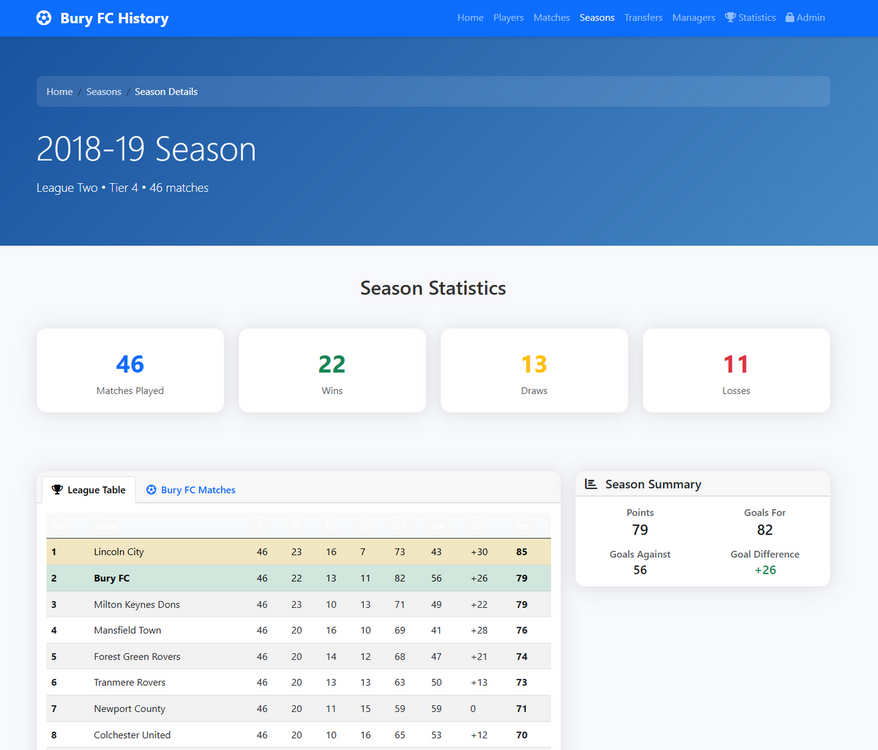This screenshot has width=878, height=750.
Task: Click the Goals For value 82
Action: pyautogui.click(x=765, y=530)
